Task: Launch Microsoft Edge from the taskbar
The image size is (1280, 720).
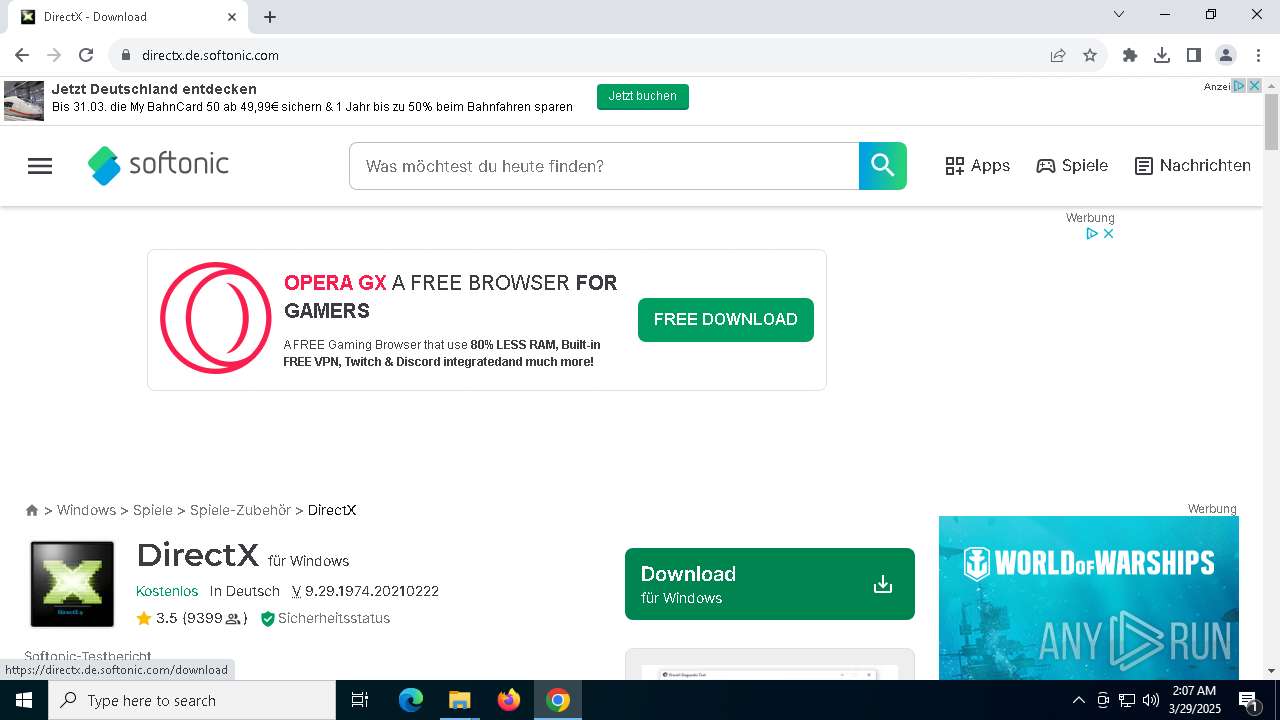Action: coord(411,700)
